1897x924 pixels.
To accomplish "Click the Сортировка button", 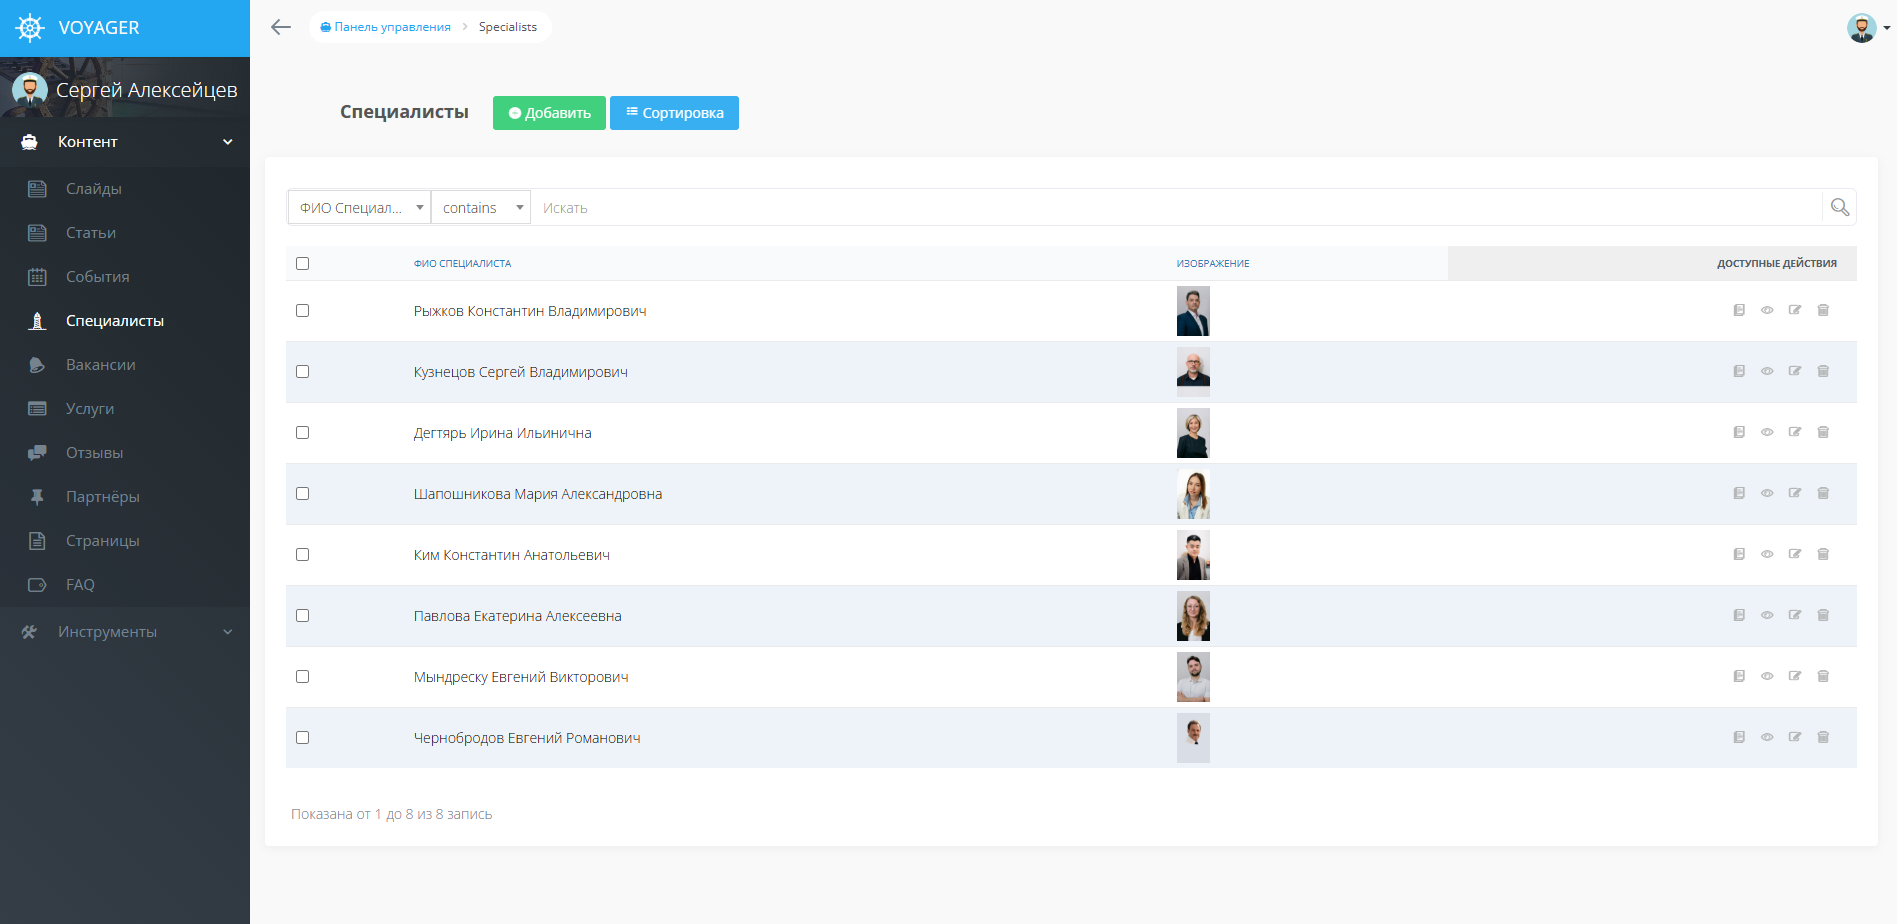I will coord(674,113).
